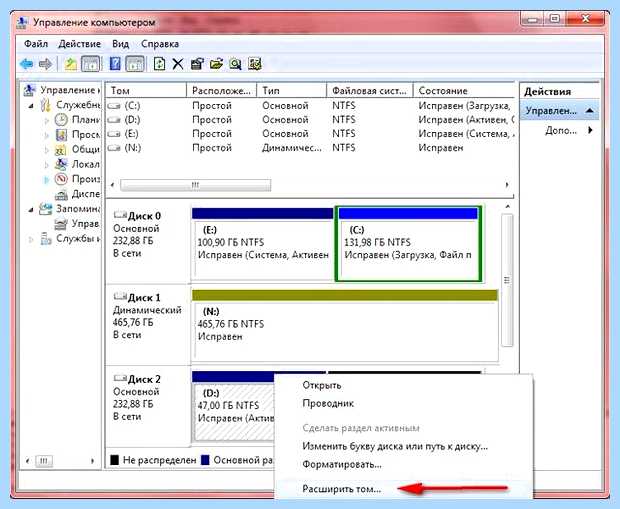The width and height of the screenshot is (620, 509).
Task: Click the disk settings icon ending the toolbar
Action: click(255, 64)
